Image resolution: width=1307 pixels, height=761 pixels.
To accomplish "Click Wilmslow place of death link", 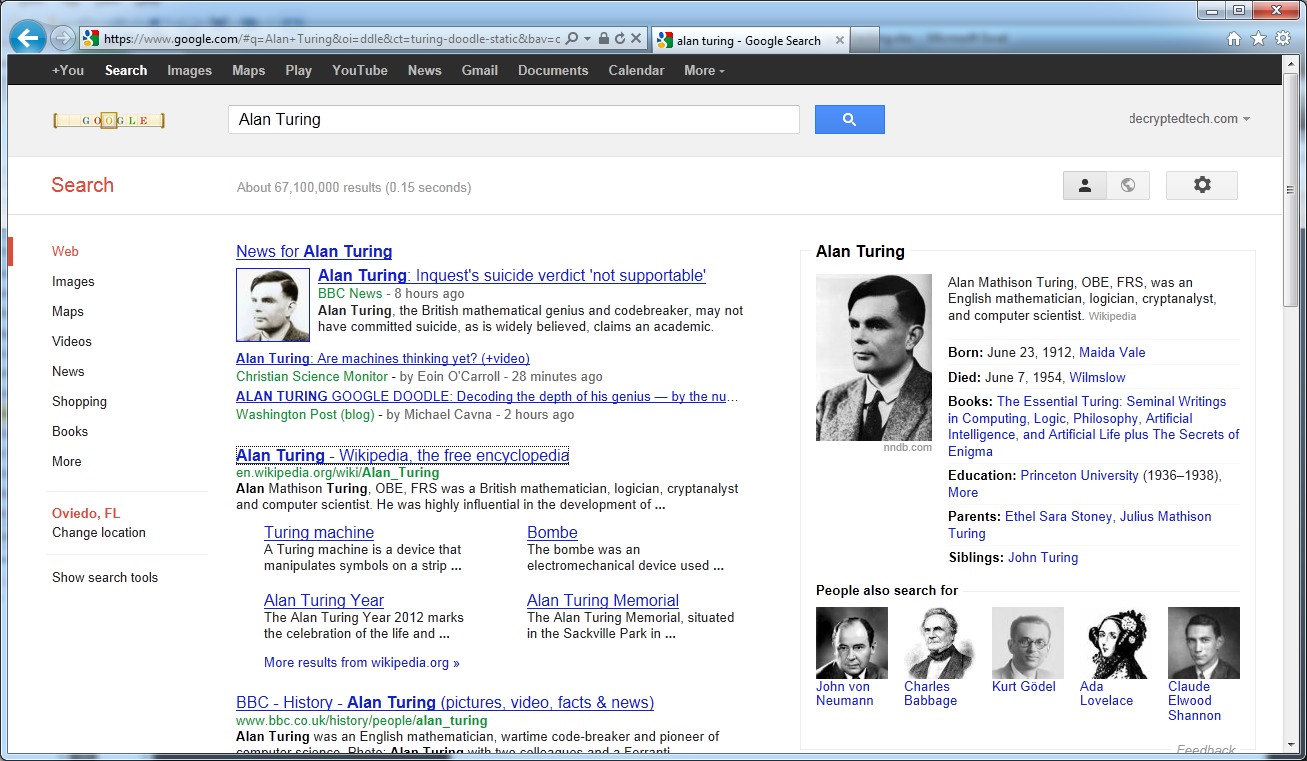I will coord(1097,377).
